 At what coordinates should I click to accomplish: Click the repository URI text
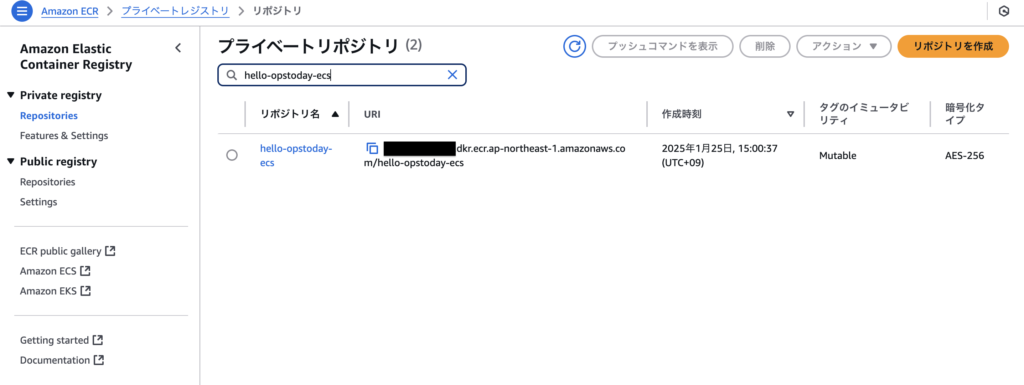495,155
